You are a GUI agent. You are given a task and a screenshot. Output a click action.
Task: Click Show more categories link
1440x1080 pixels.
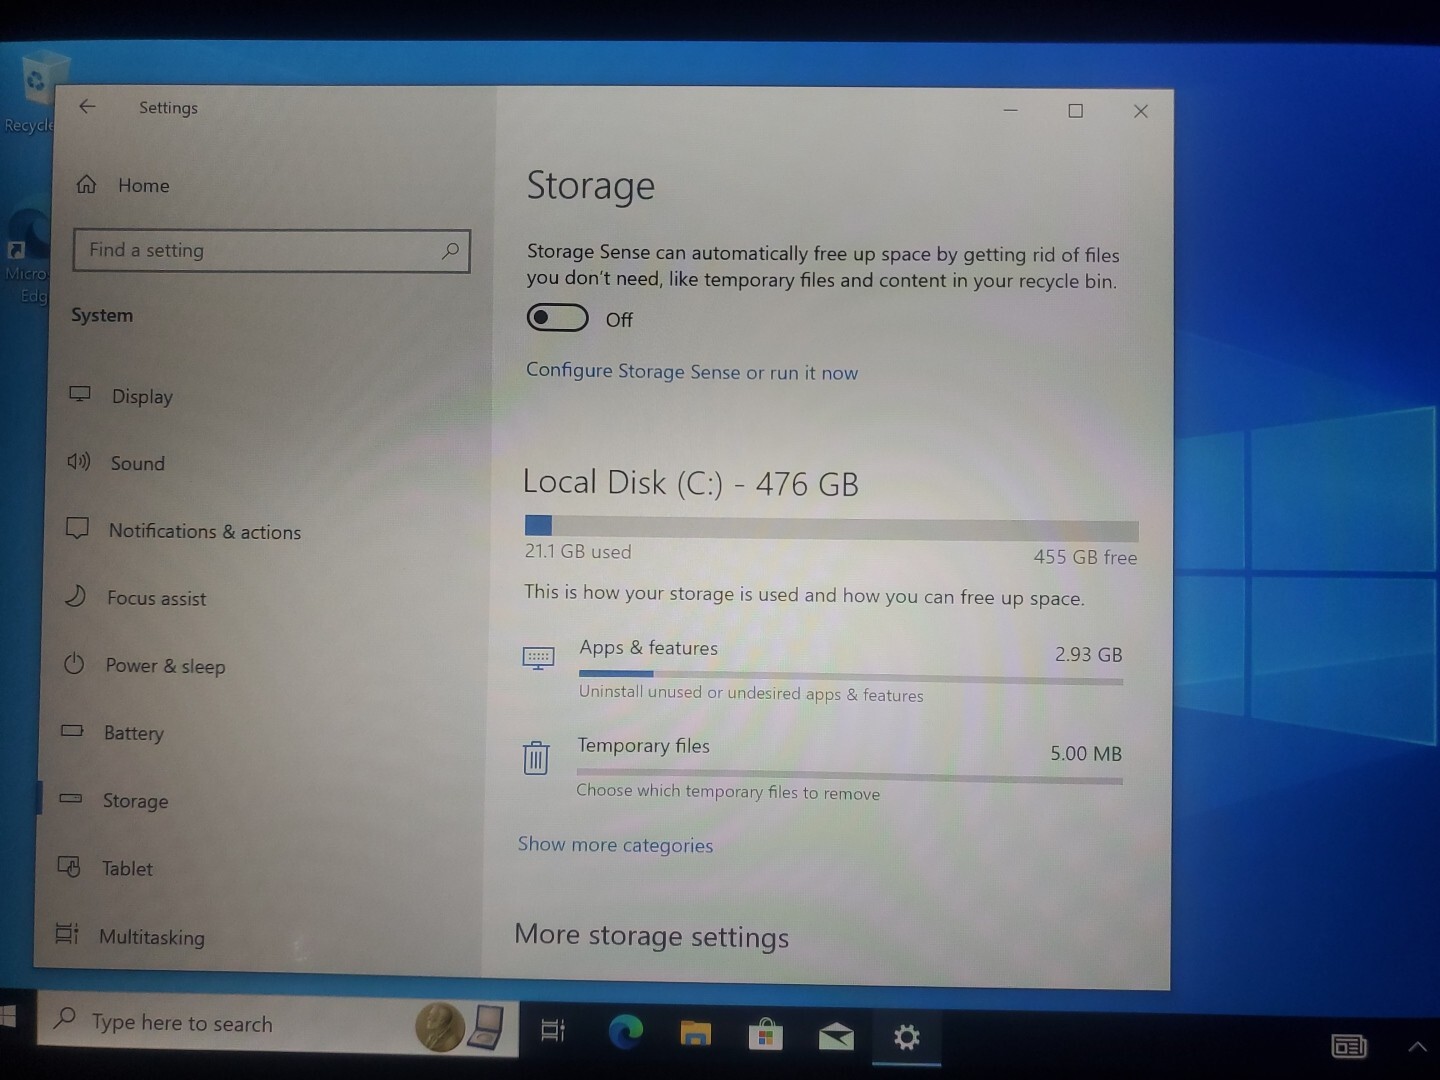tap(615, 845)
